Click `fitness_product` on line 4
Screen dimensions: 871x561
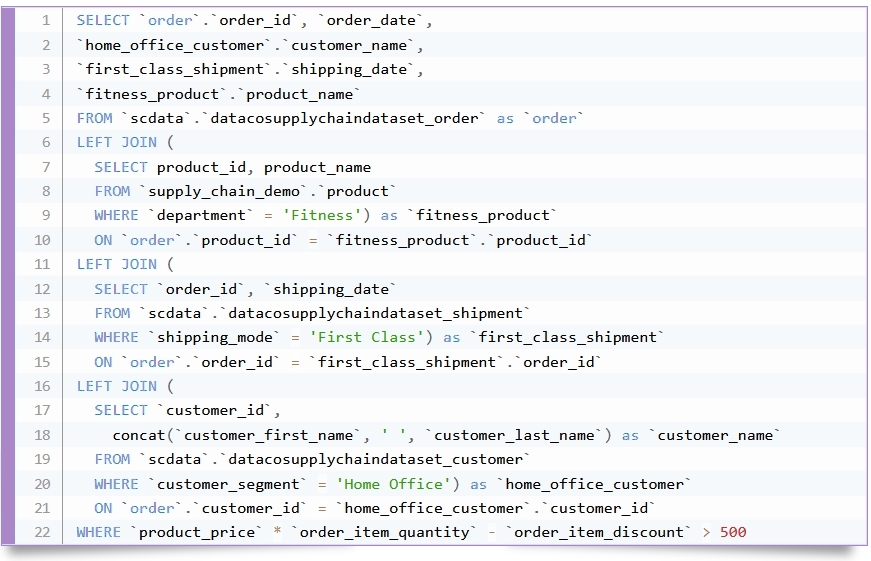152,94
